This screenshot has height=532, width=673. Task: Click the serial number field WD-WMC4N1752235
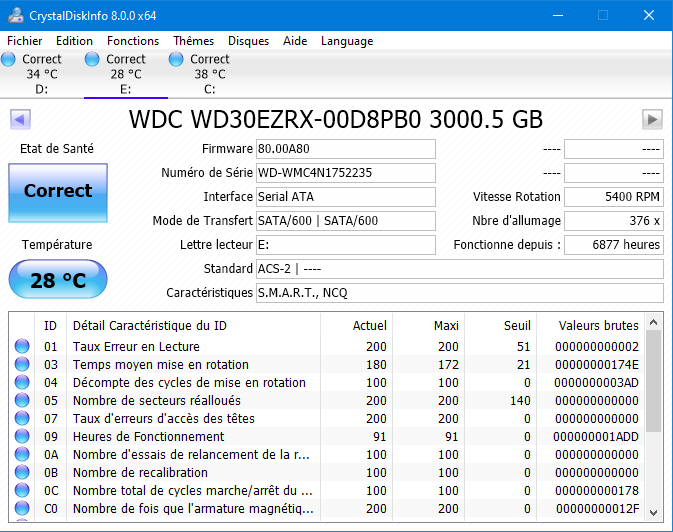click(346, 173)
